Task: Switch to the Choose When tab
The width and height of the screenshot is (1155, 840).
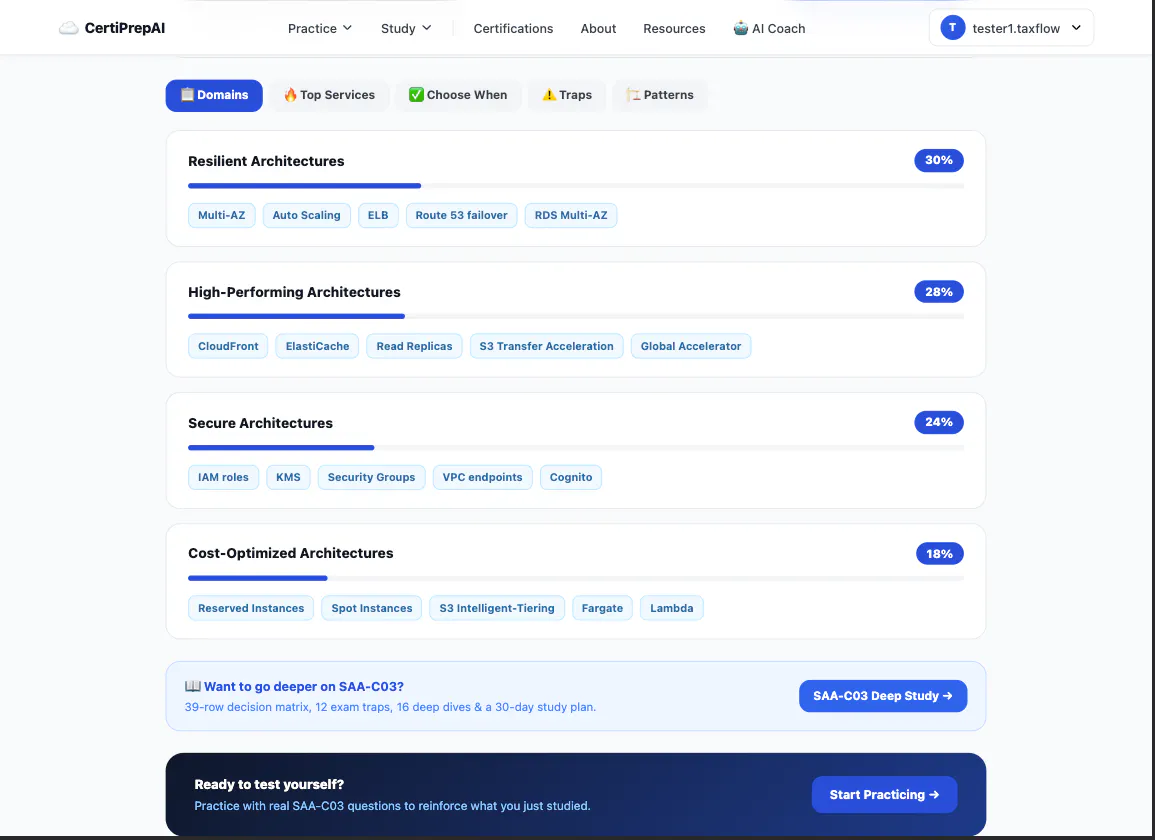Action: [x=458, y=95]
